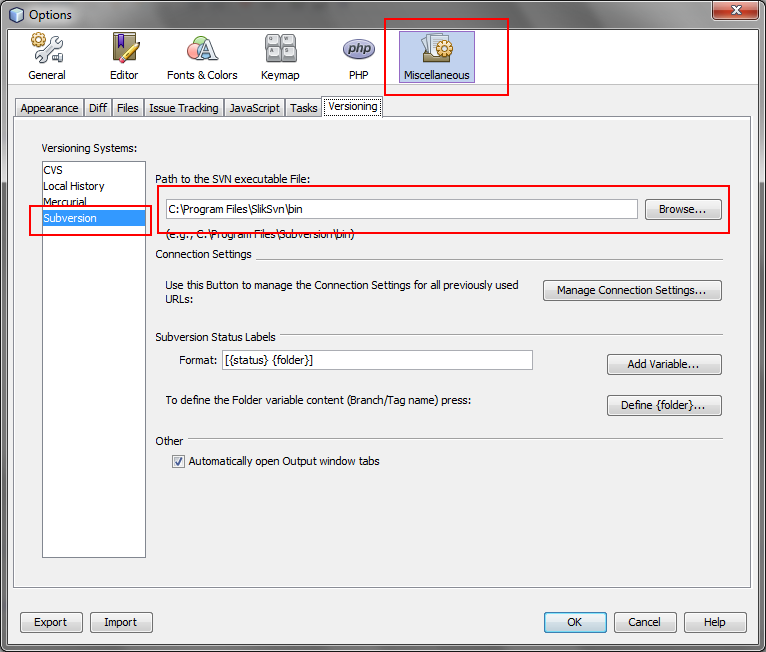Open the Editor options category
Viewport: 766px width, 652px height.
tap(124, 57)
